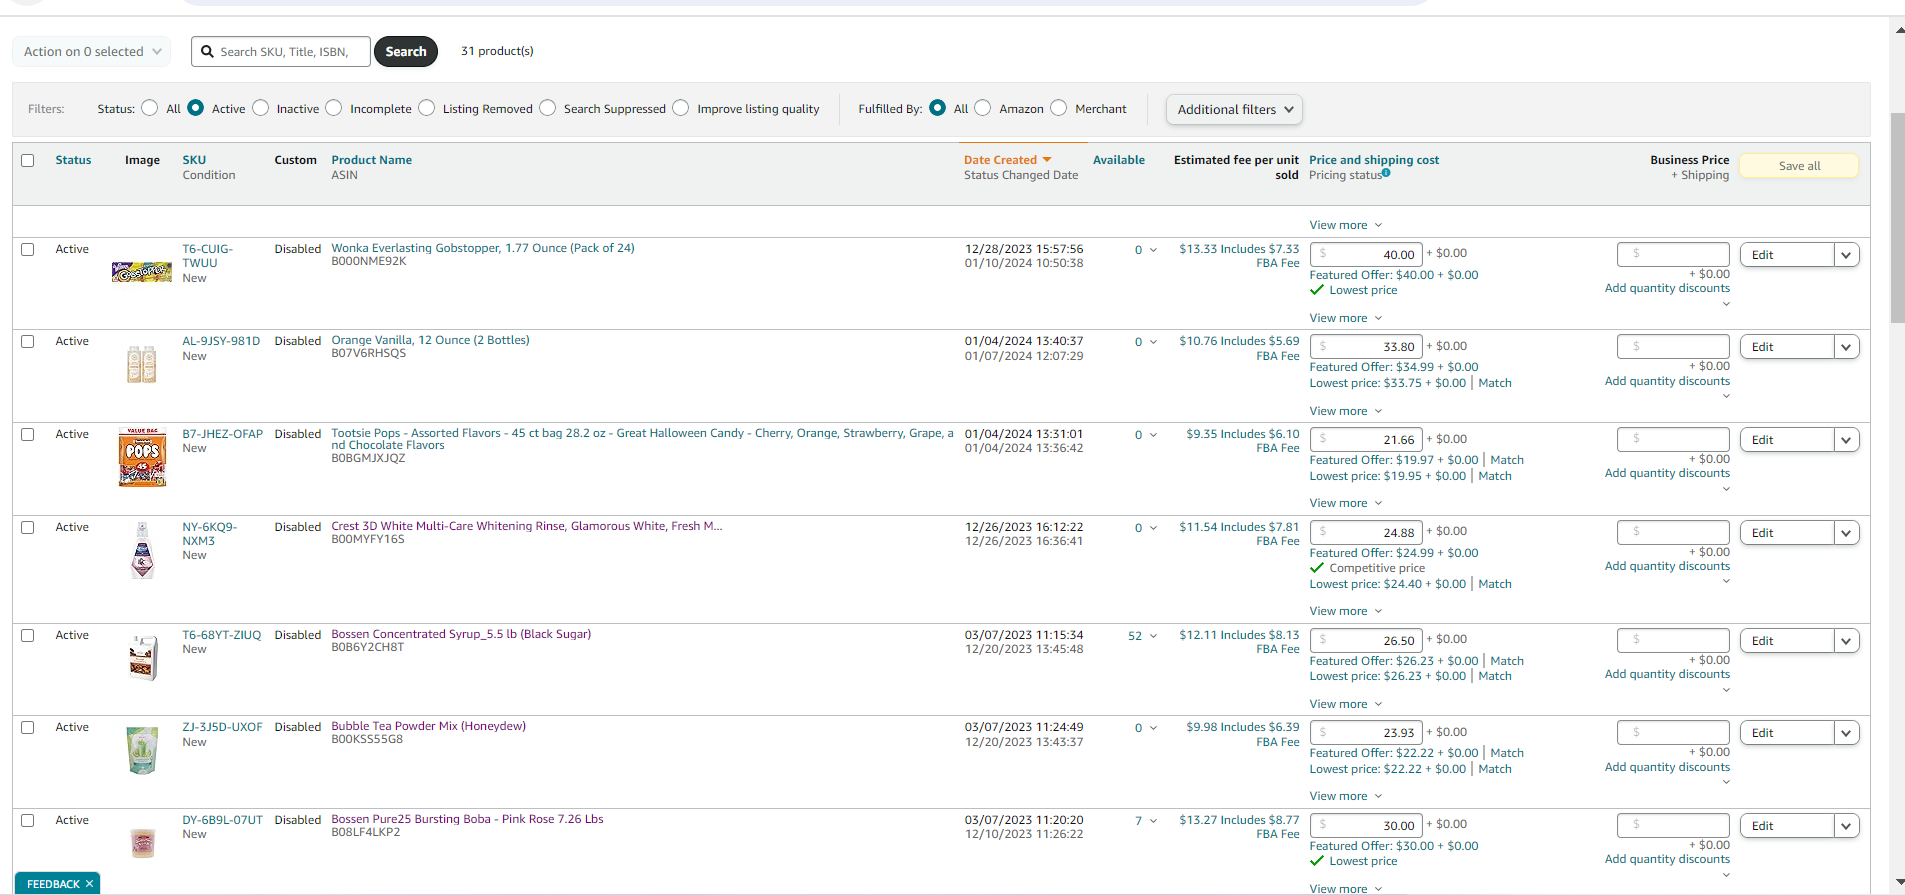Screen dimensions: 1905x895
Task: Open the Crest 3D White rinse product image
Action: tap(142, 549)
